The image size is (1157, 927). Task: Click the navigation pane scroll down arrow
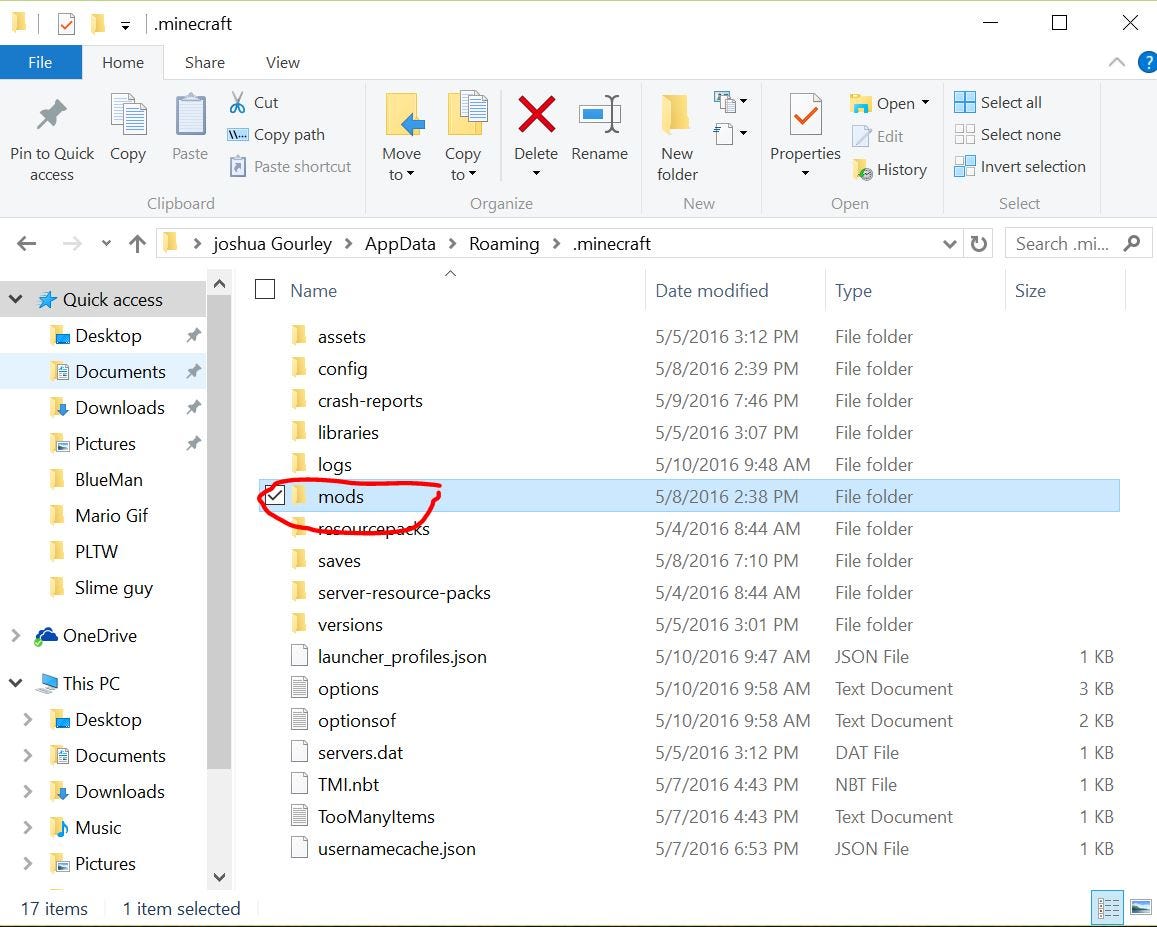(219, 877)
